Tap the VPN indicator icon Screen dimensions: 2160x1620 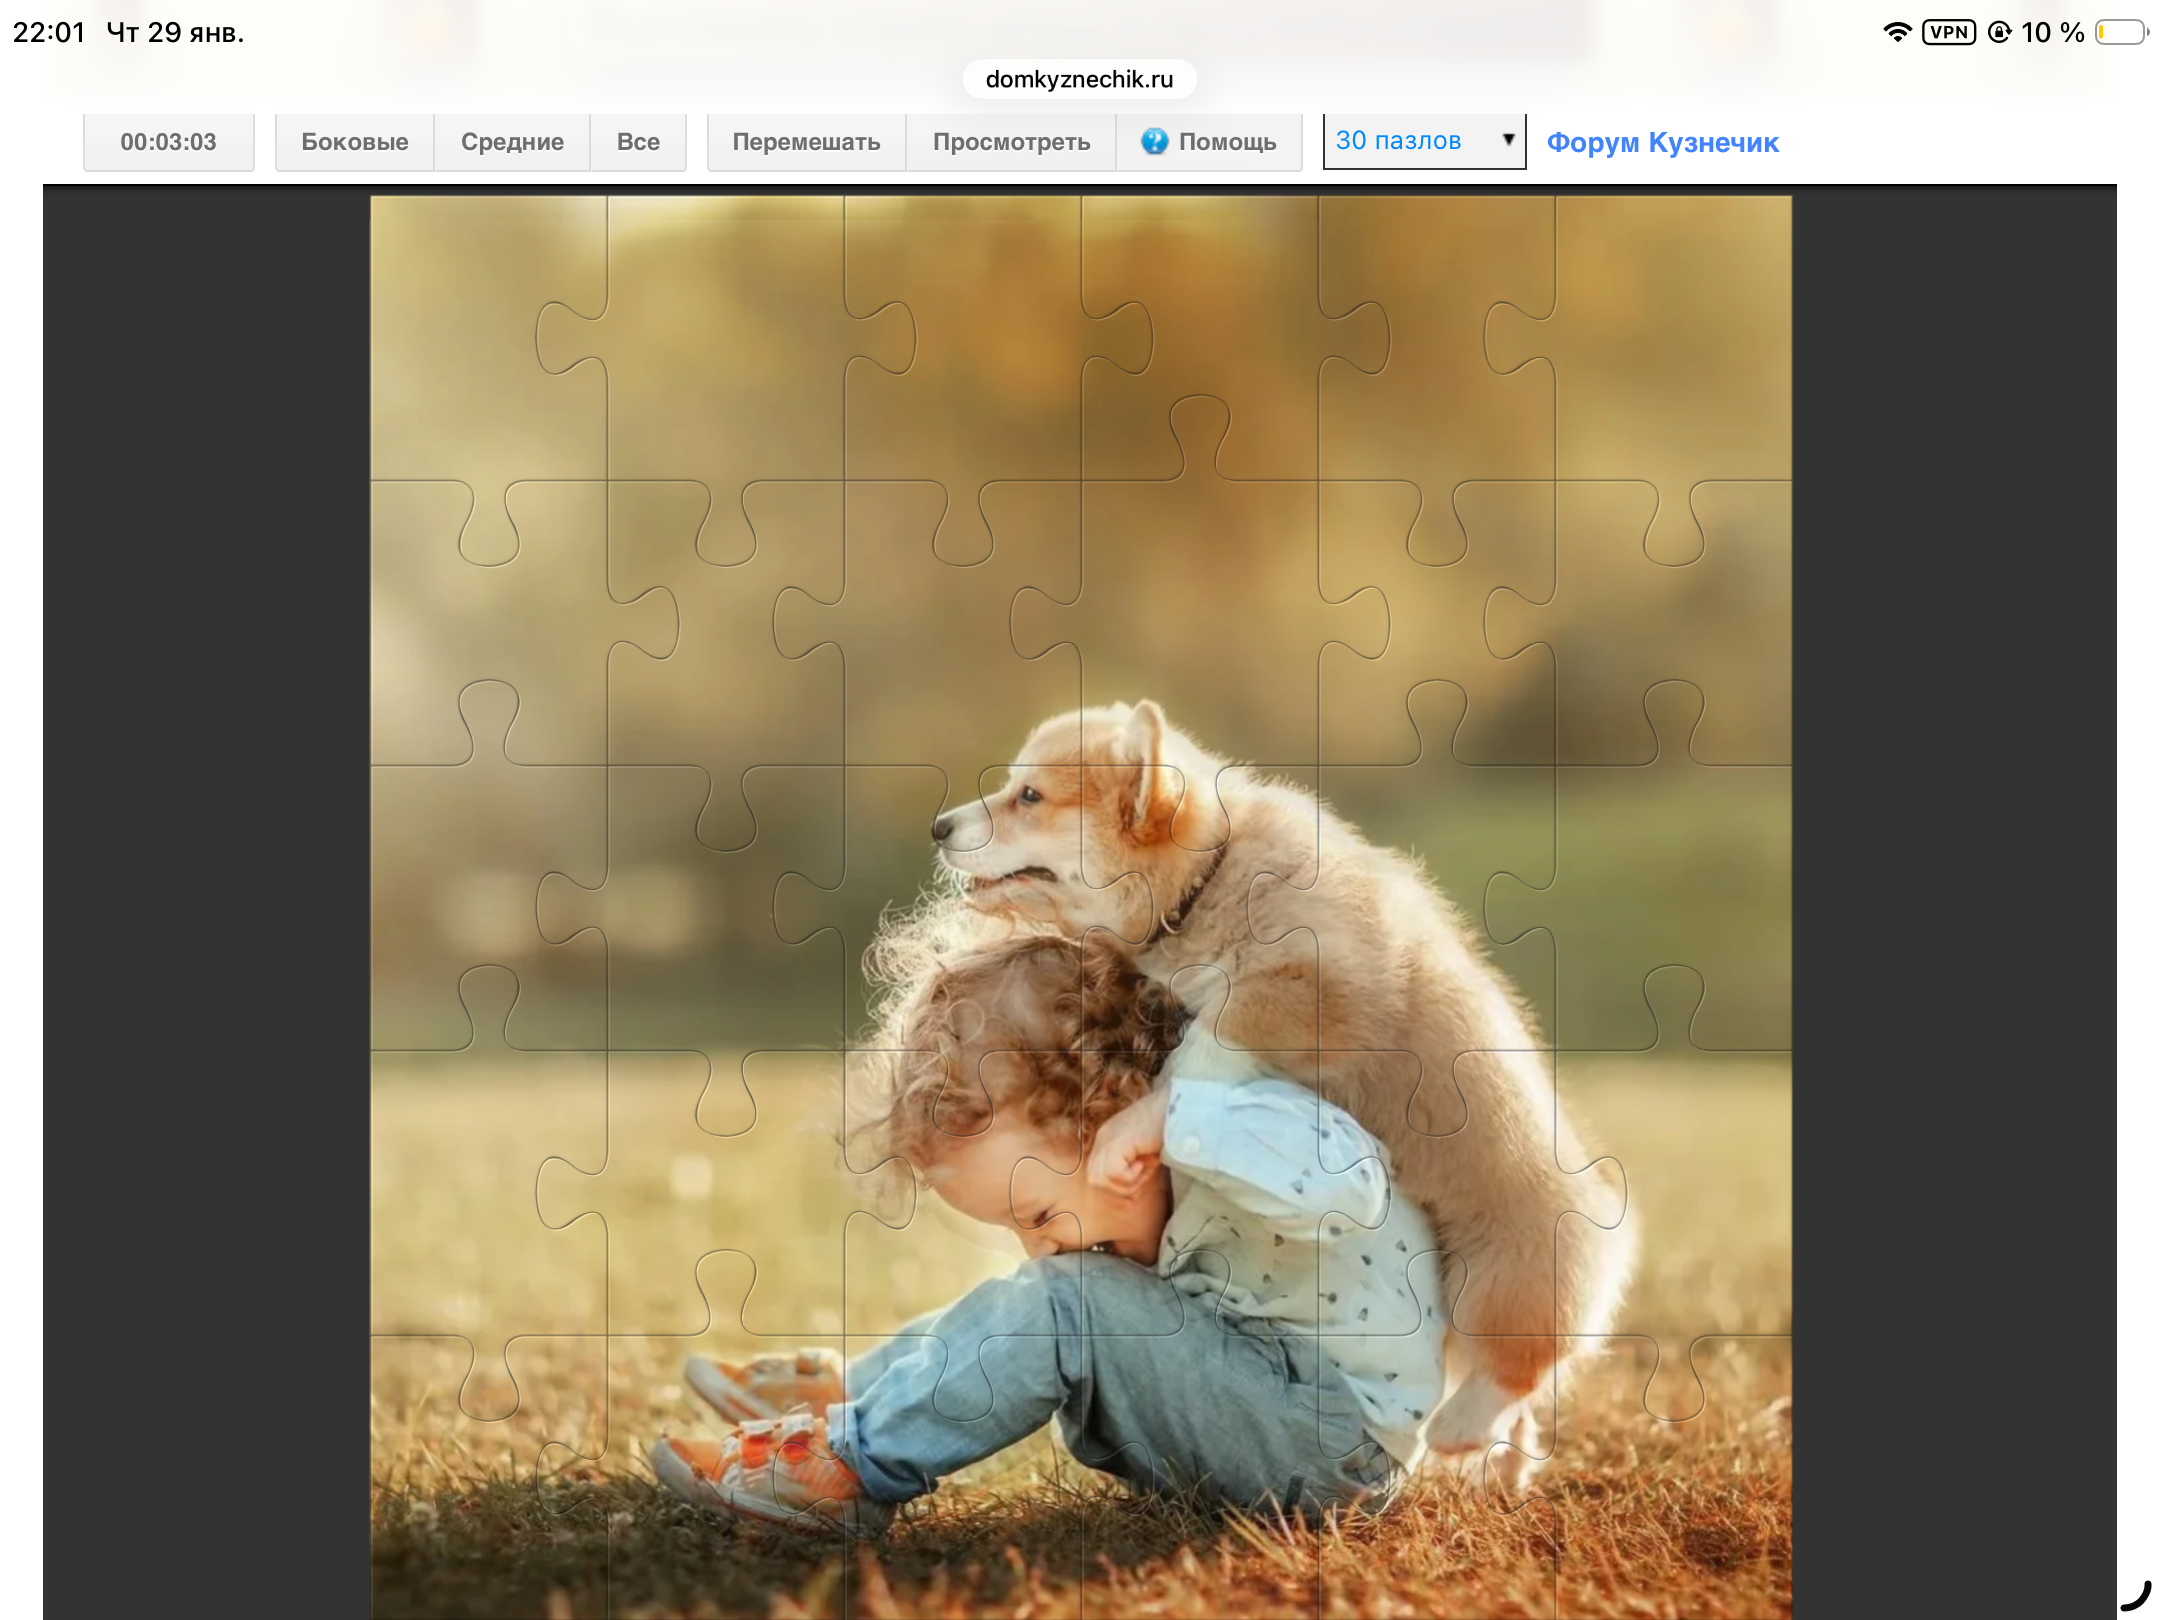coord(1948,32)
